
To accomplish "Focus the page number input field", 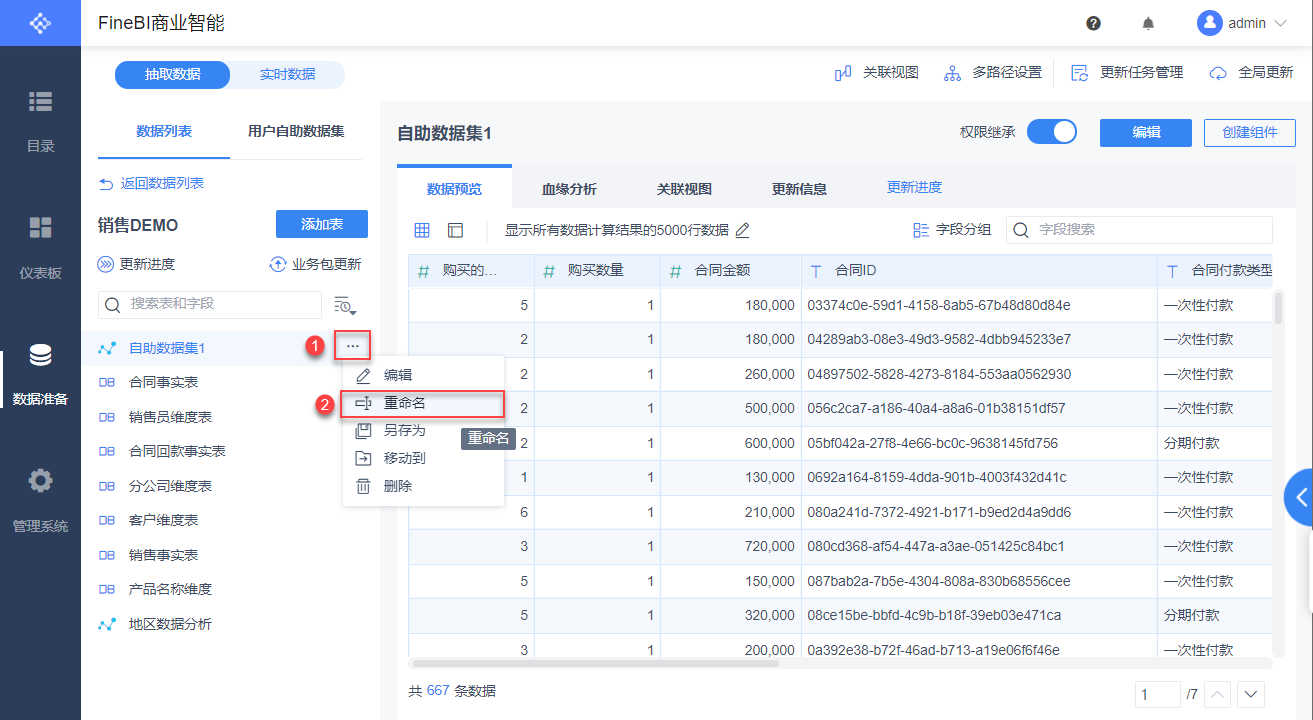I will 1158,694.
